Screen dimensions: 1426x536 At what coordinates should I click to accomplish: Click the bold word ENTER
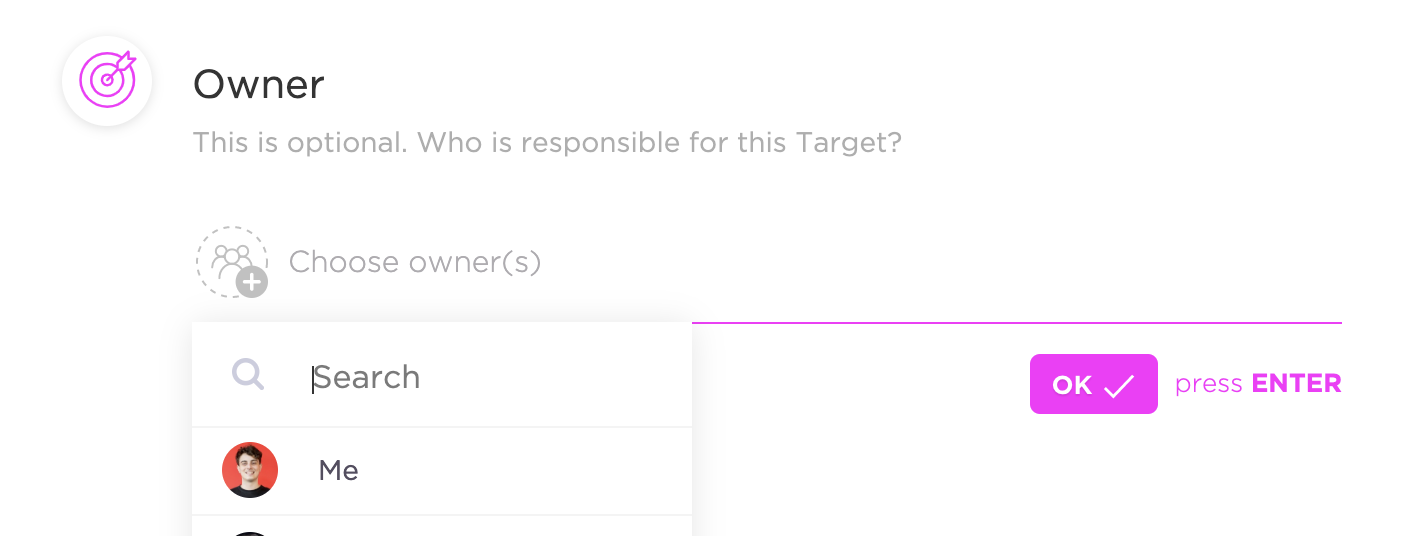(x=1297, y=384)
